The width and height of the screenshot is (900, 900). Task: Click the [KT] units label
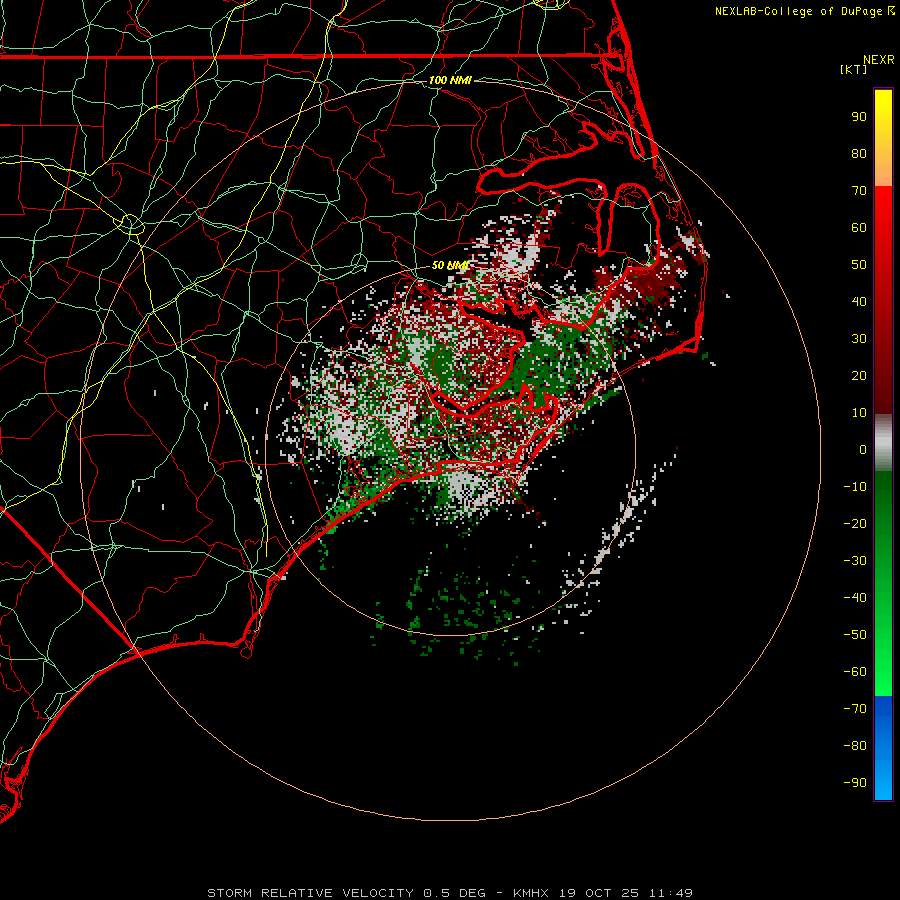coord(853,69)
